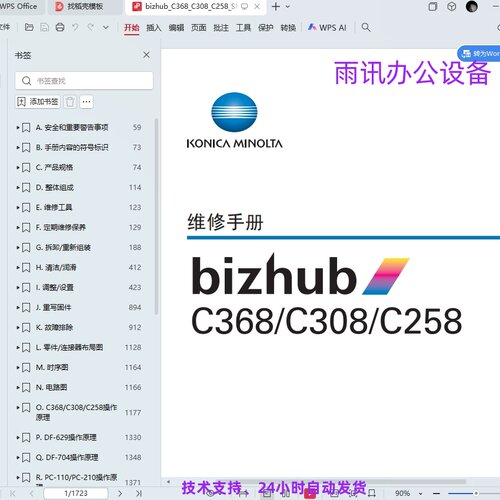Click the redo arrow icon
The height and width of the screenshot is (500, 500).
tap(90, 27)
